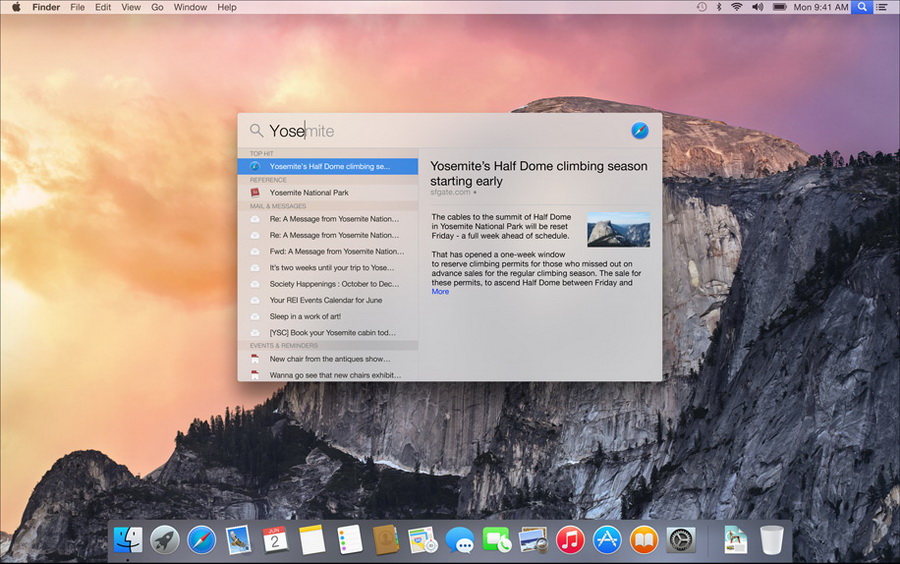Open the Help menu

click(x=227, y=7)
